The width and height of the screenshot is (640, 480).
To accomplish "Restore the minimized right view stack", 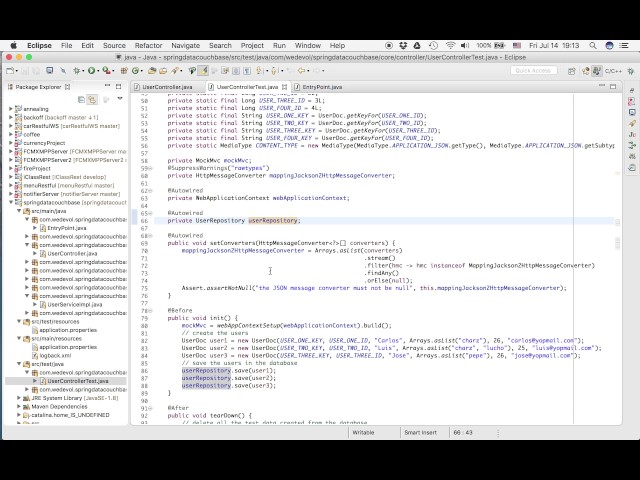I will pos(632,90).
